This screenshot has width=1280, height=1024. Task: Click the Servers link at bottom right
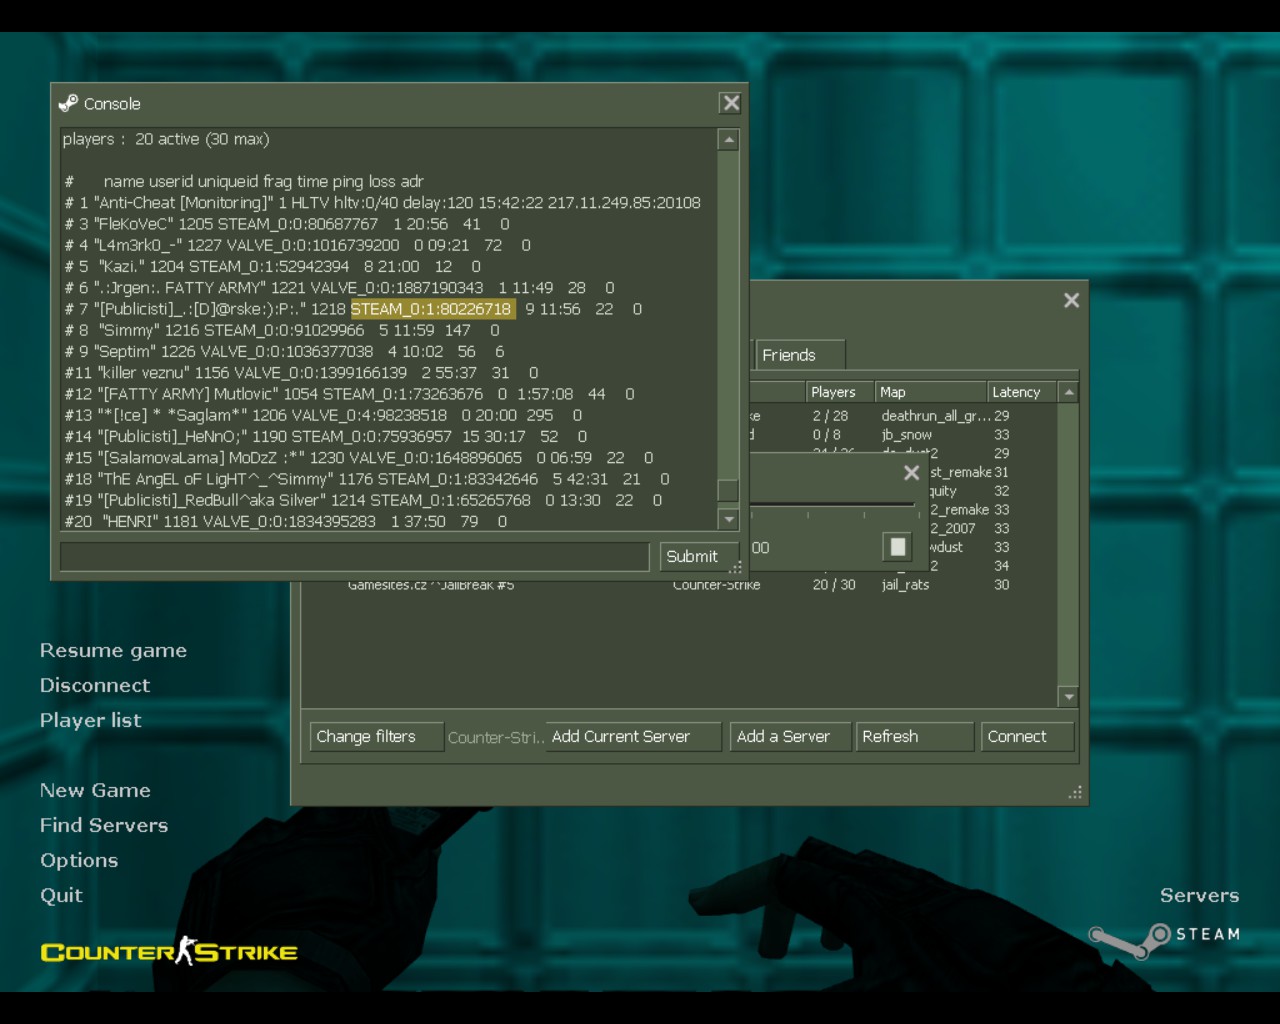1199,895
